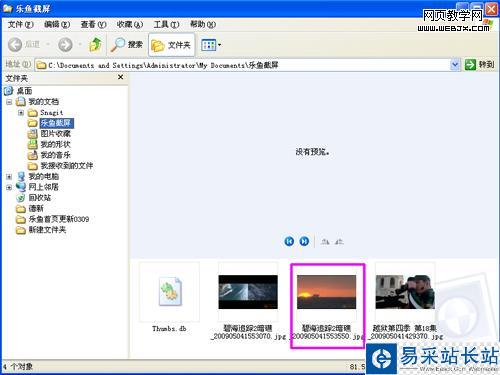The height and width of the screenshot is (375, 500).
Task: Click the 我的音乐 music folder icon
Action: point(33,155)
